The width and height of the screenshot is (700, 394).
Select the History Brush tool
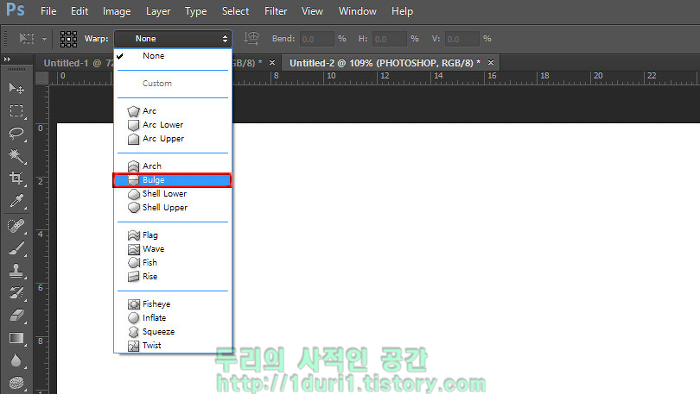click(x=16, y=293)
